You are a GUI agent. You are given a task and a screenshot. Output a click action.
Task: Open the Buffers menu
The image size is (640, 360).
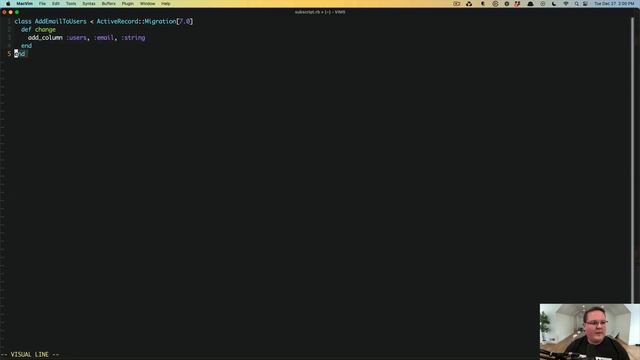coord(109,4)
